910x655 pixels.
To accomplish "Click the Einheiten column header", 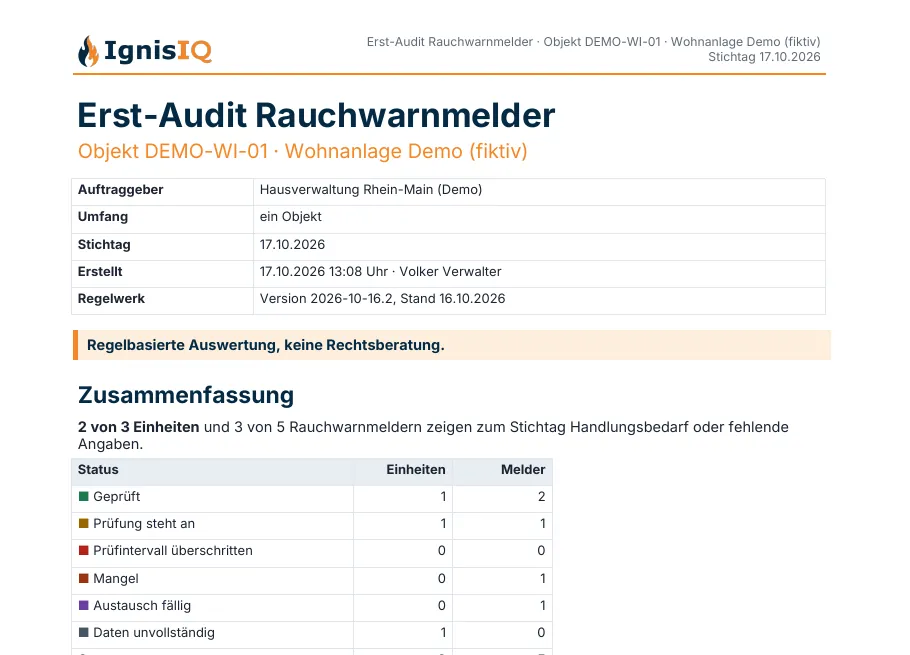I will [x=403, y=470].
